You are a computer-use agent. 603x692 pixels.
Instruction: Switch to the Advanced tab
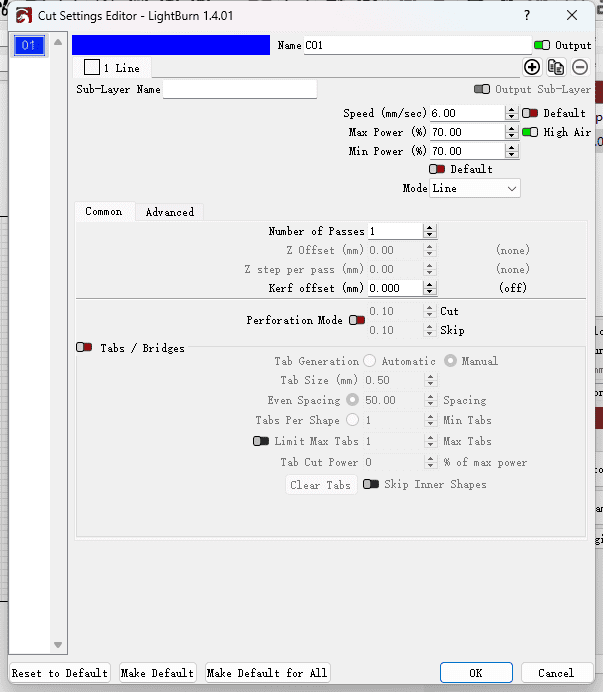tap(170, 212)
